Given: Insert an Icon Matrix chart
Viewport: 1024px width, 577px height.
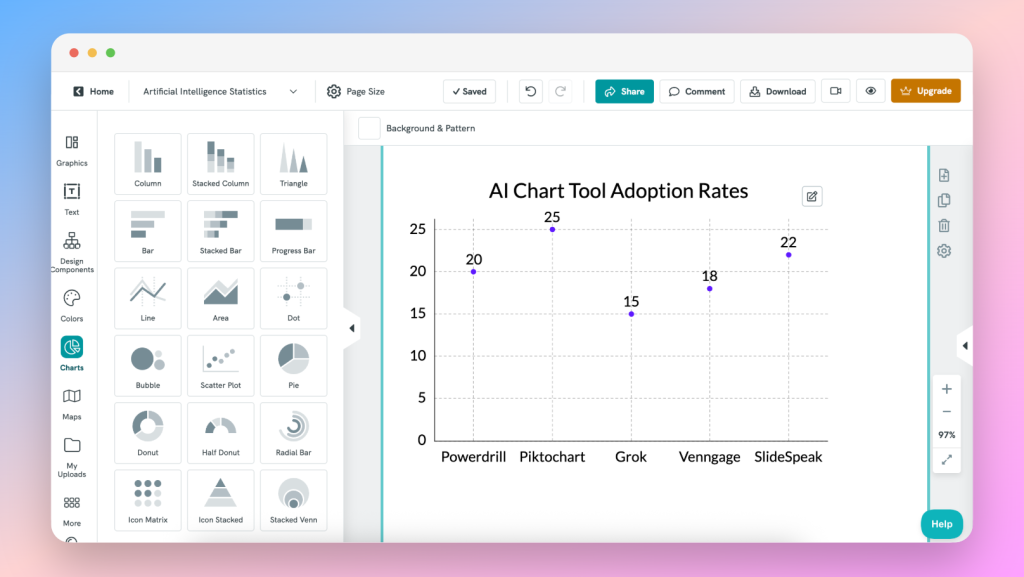Looking at the screenshot, I should pos(148,500).
